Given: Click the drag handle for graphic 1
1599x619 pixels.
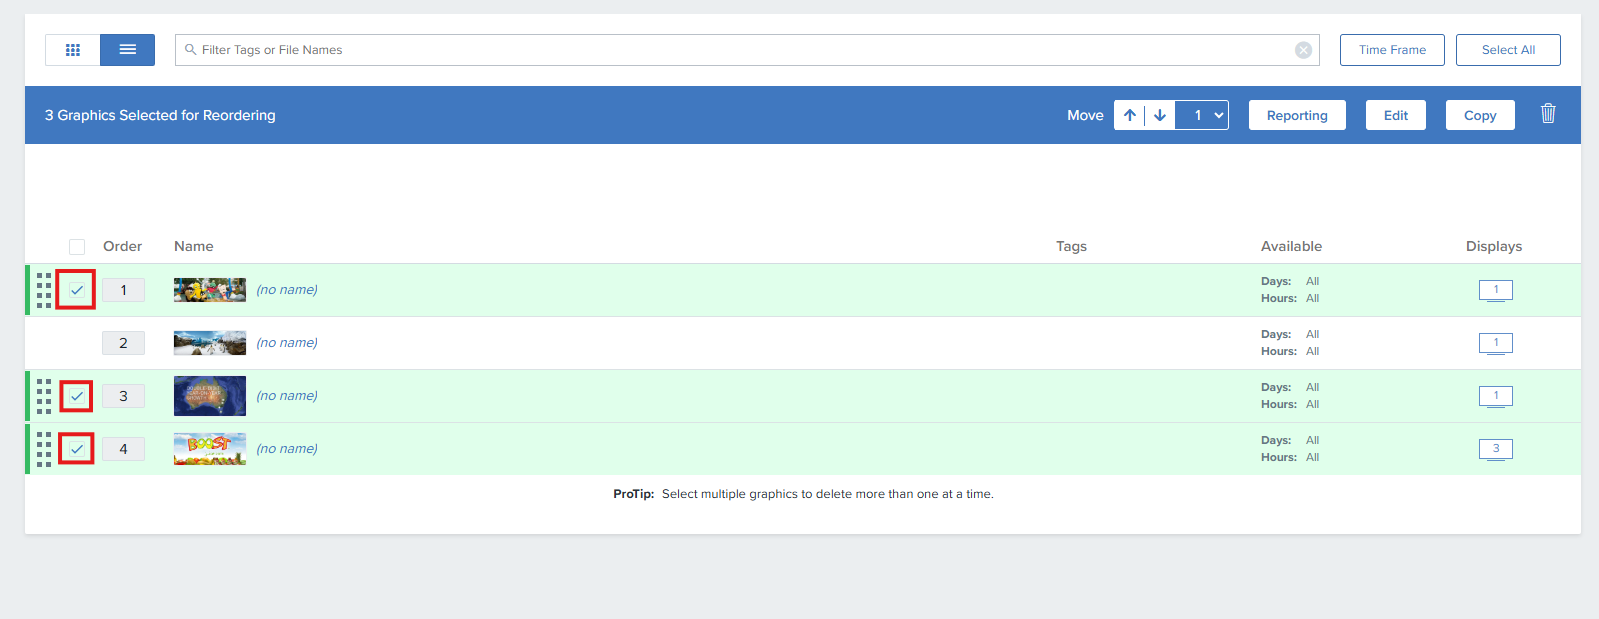Looking at the screenshot, I should coord(44,290).
